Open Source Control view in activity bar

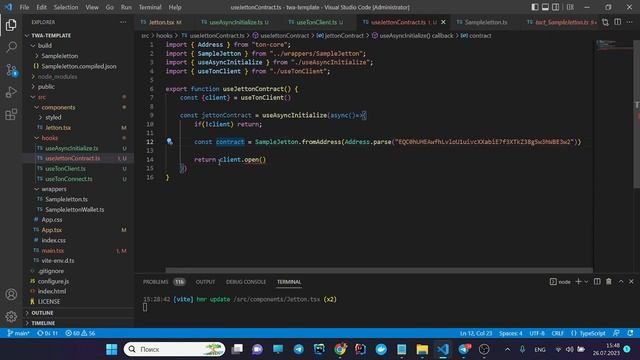pyautogui.click(x=11, y=70)
